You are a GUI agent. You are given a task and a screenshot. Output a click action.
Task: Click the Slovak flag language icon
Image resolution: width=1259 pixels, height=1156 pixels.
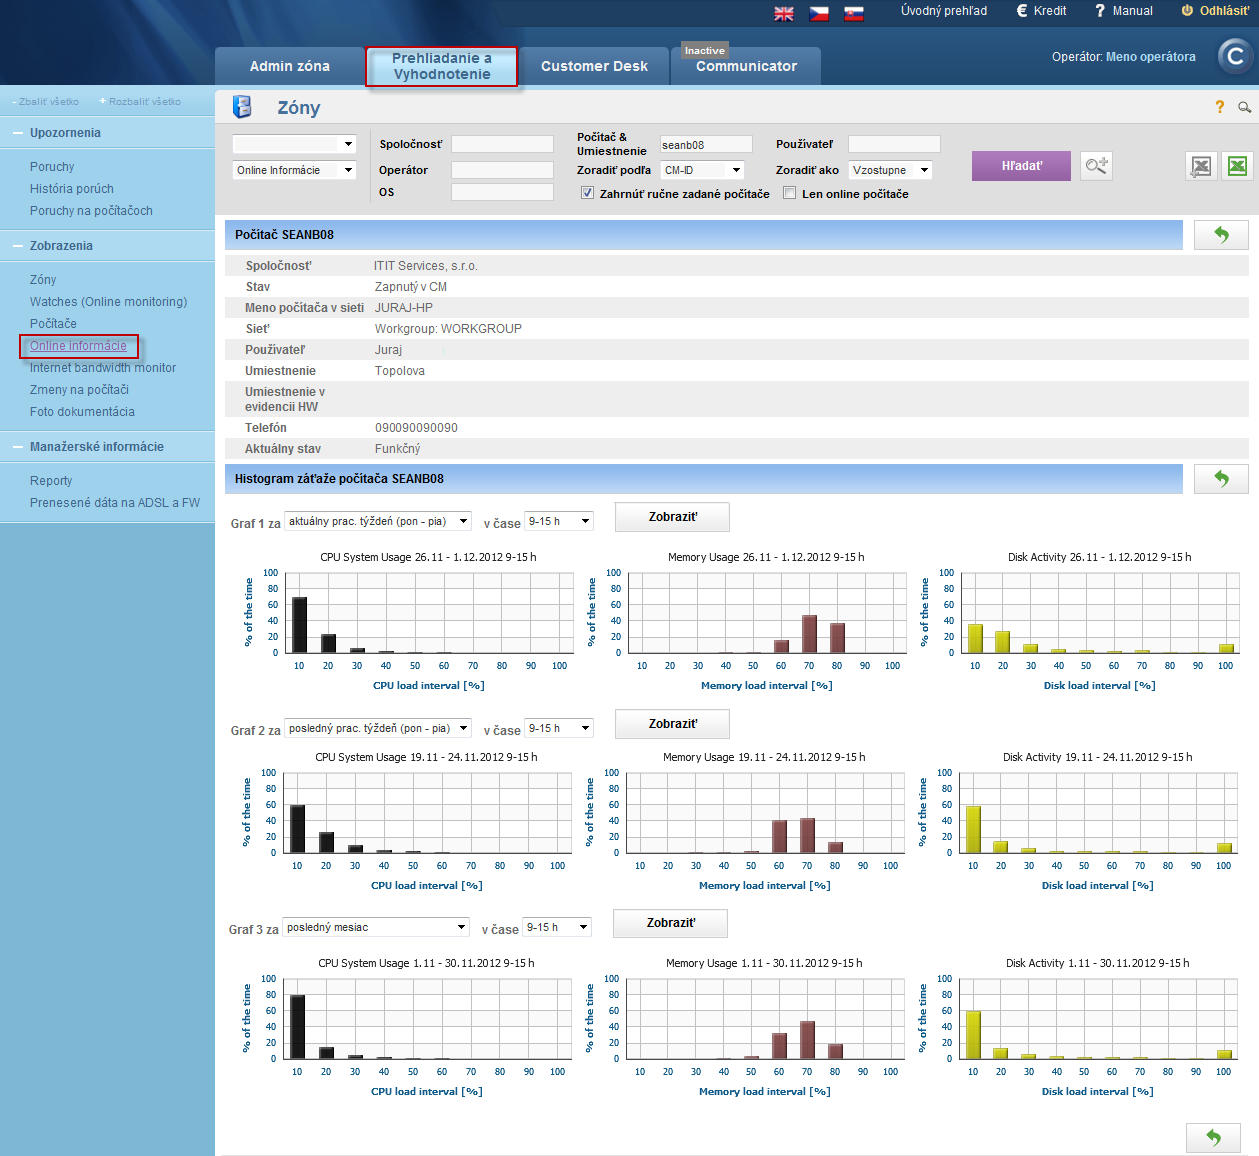click(x=853, y=13)
